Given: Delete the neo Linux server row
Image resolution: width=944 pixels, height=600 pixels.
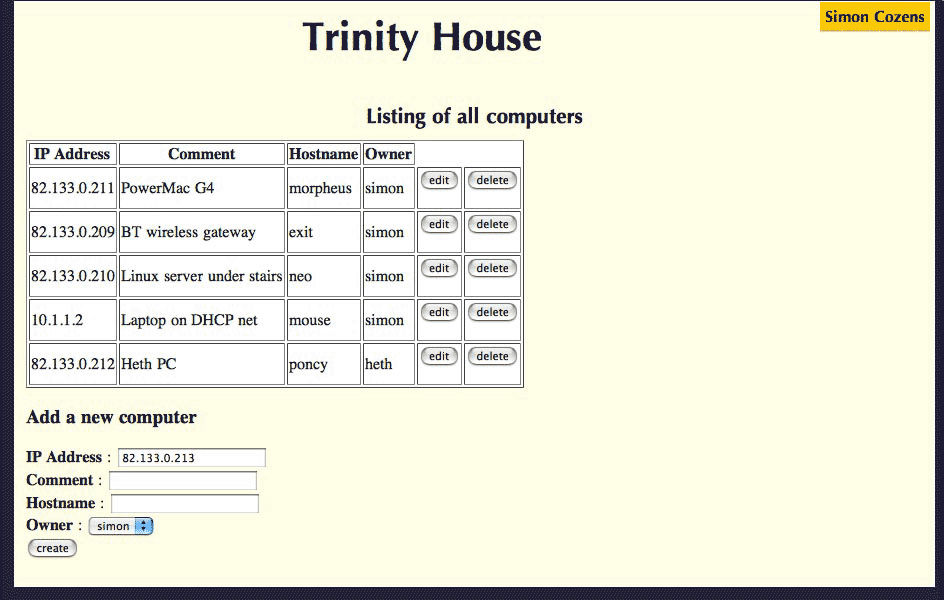Looking at the screenshot, I should coord(492,269).
